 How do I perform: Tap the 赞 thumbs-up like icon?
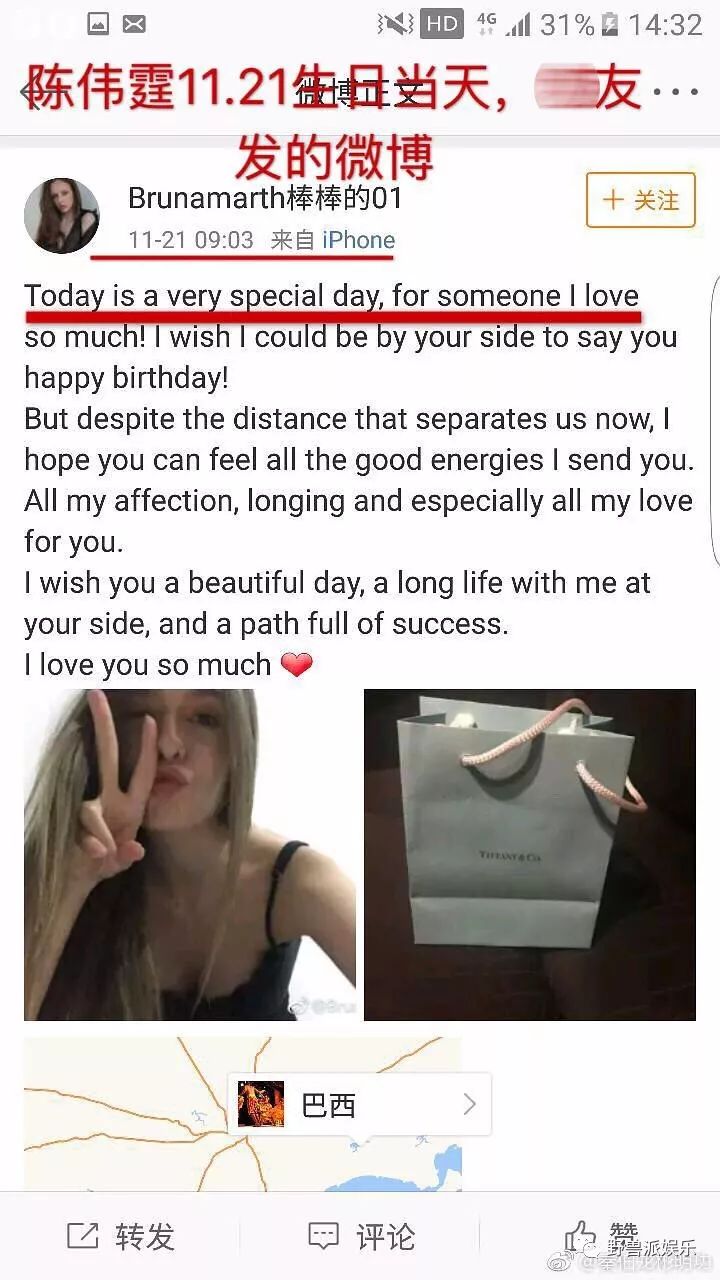click(x=581, y=1234)
